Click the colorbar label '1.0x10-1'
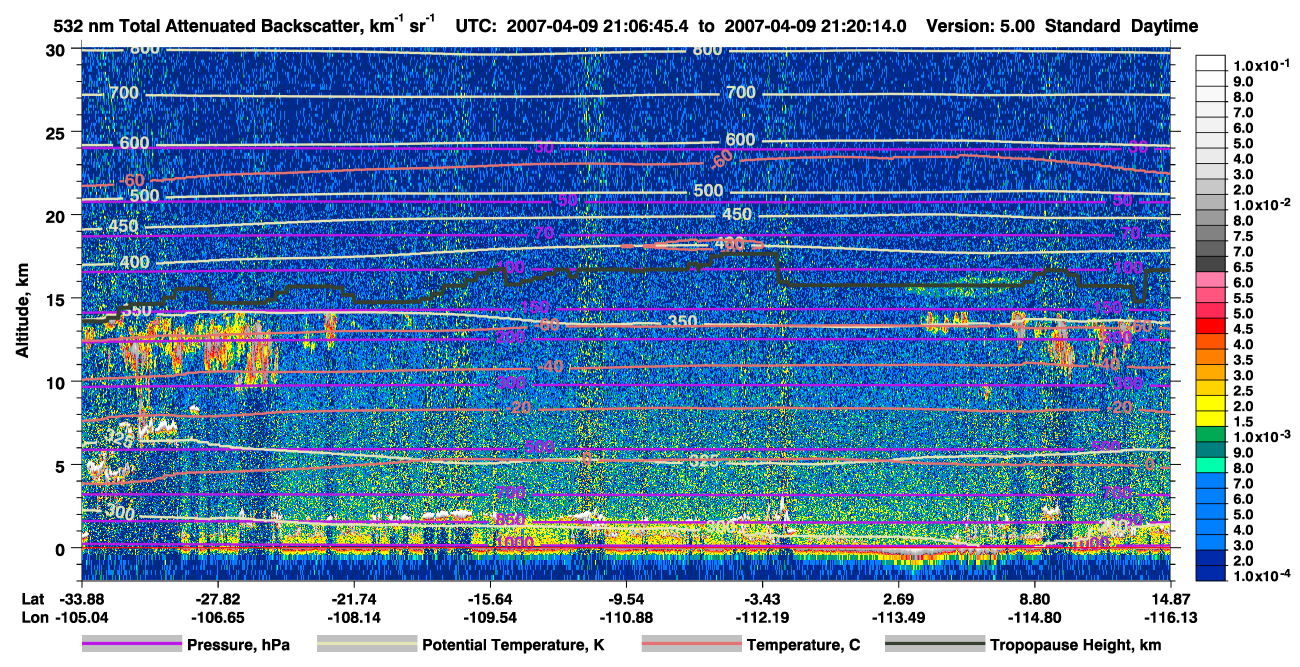 [1264, 66]
